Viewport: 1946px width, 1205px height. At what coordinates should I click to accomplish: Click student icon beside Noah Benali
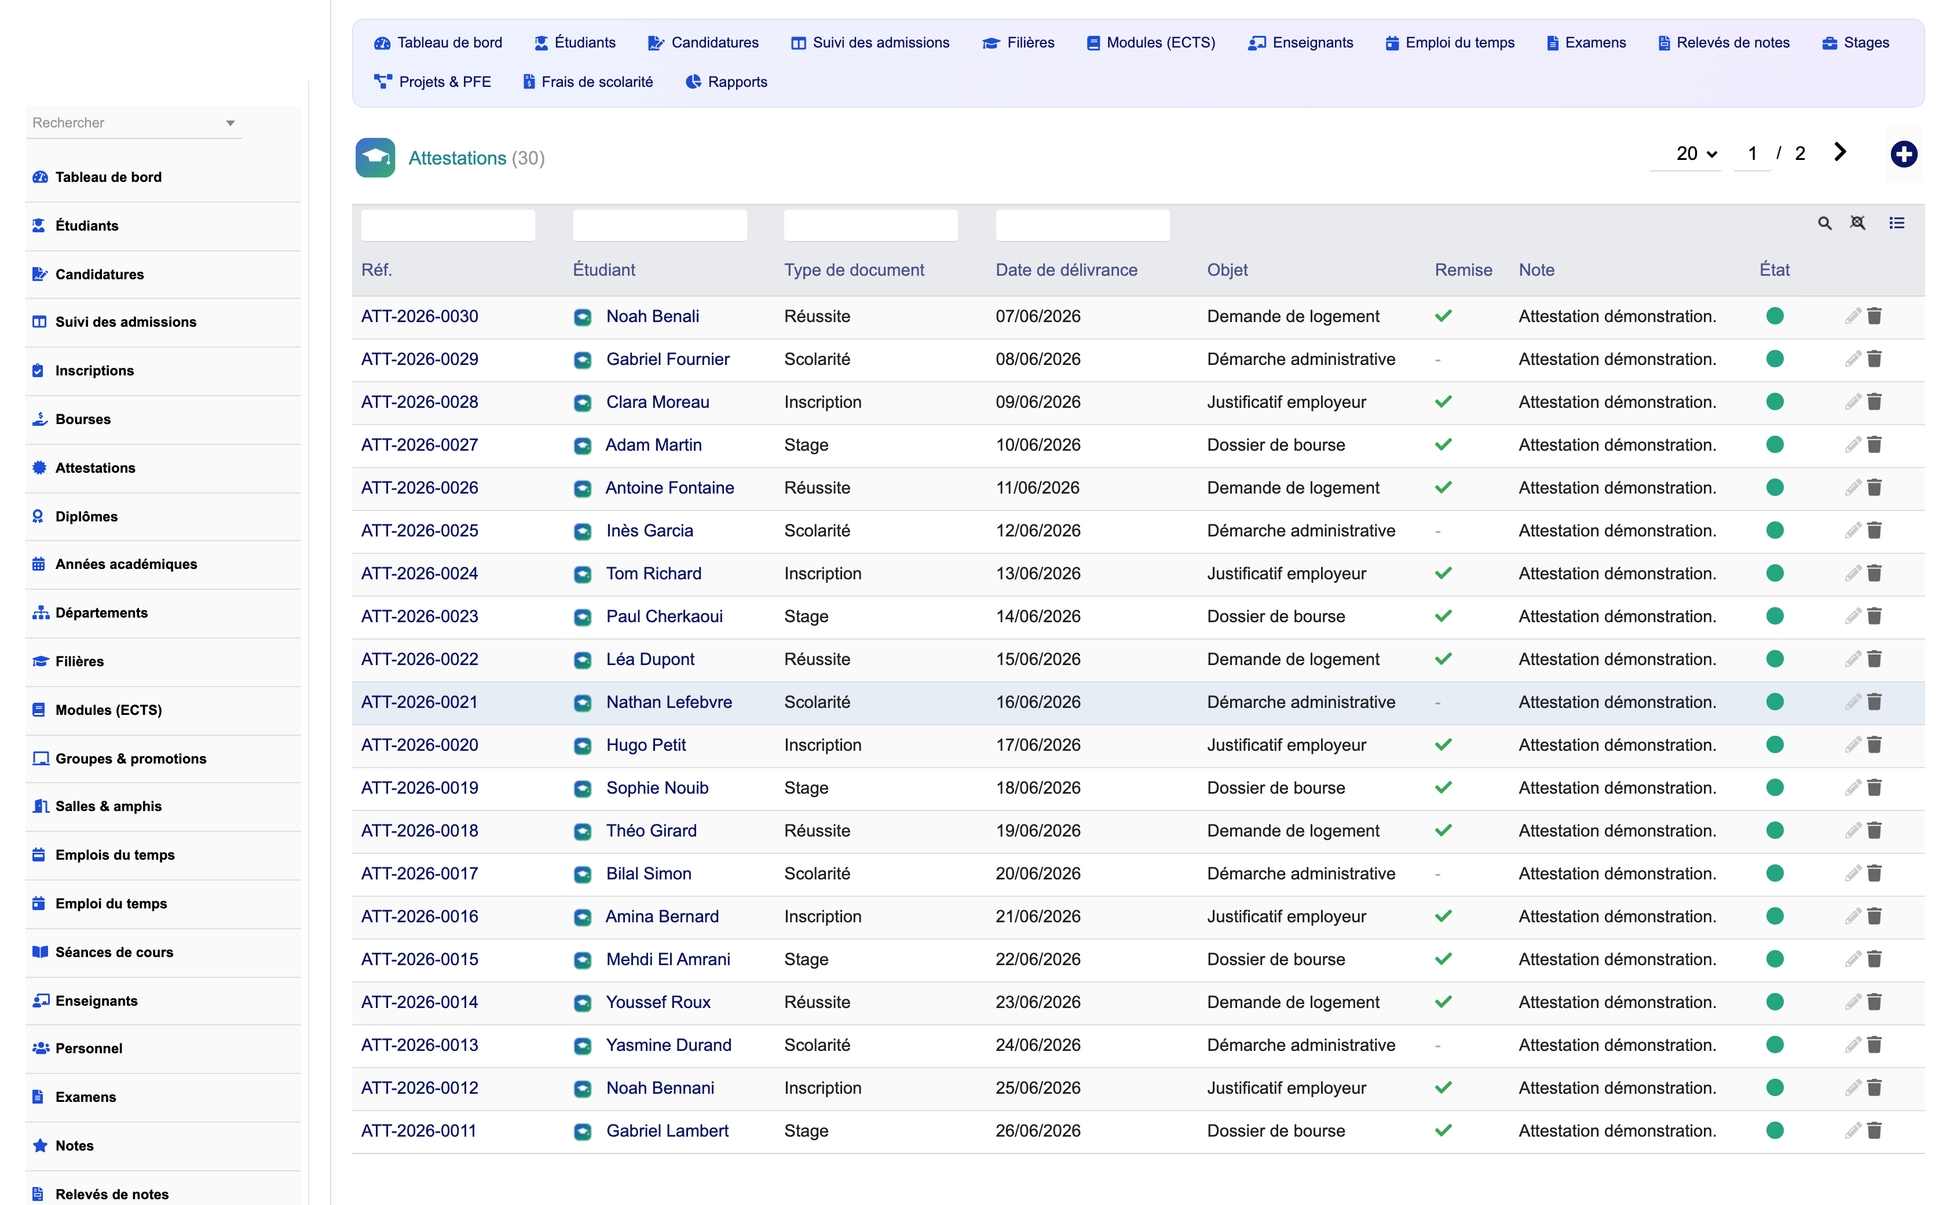[x=582, y=317]
